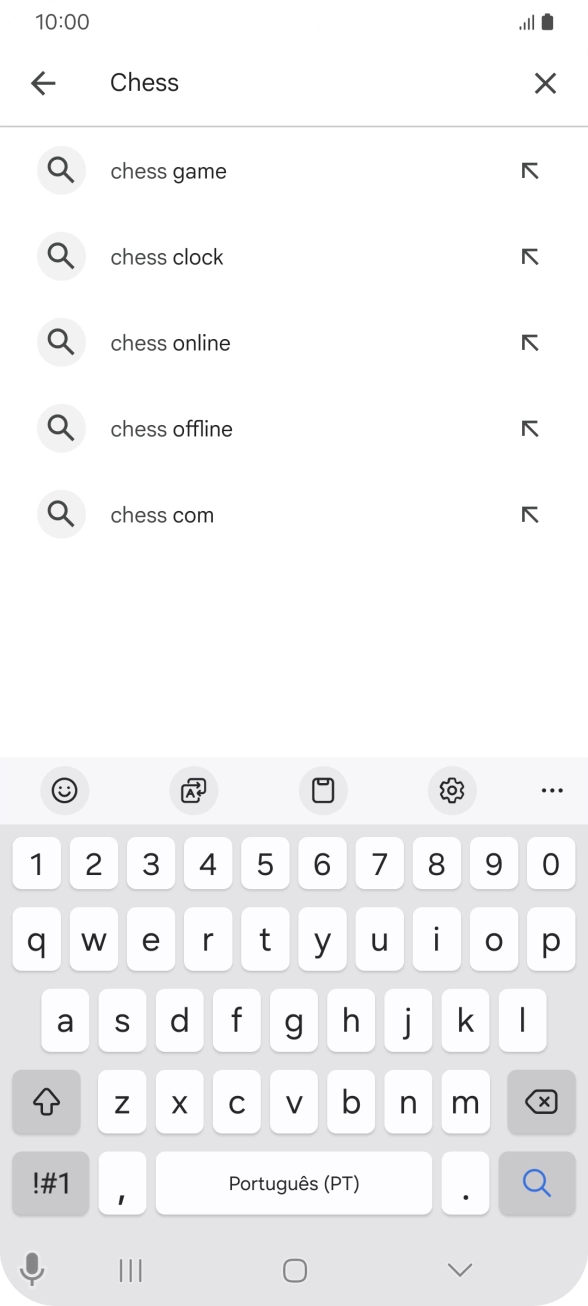588x1306 pixels.
Task: Open the keyboard translate tool
Action: pyautogui.click(x=193, y=790)
